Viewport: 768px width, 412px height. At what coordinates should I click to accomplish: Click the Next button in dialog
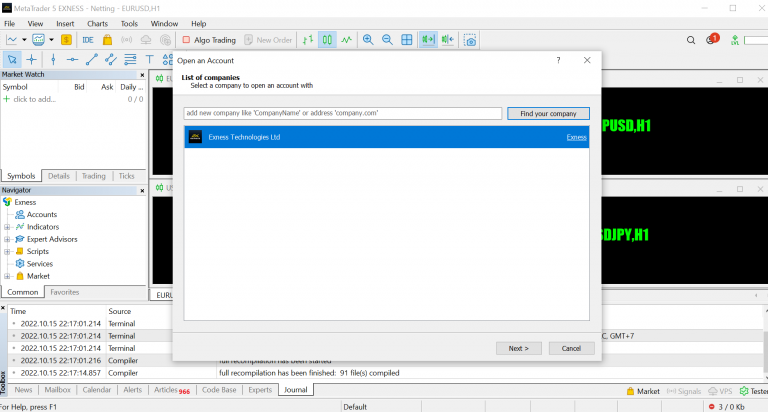[x=518, y=348]
